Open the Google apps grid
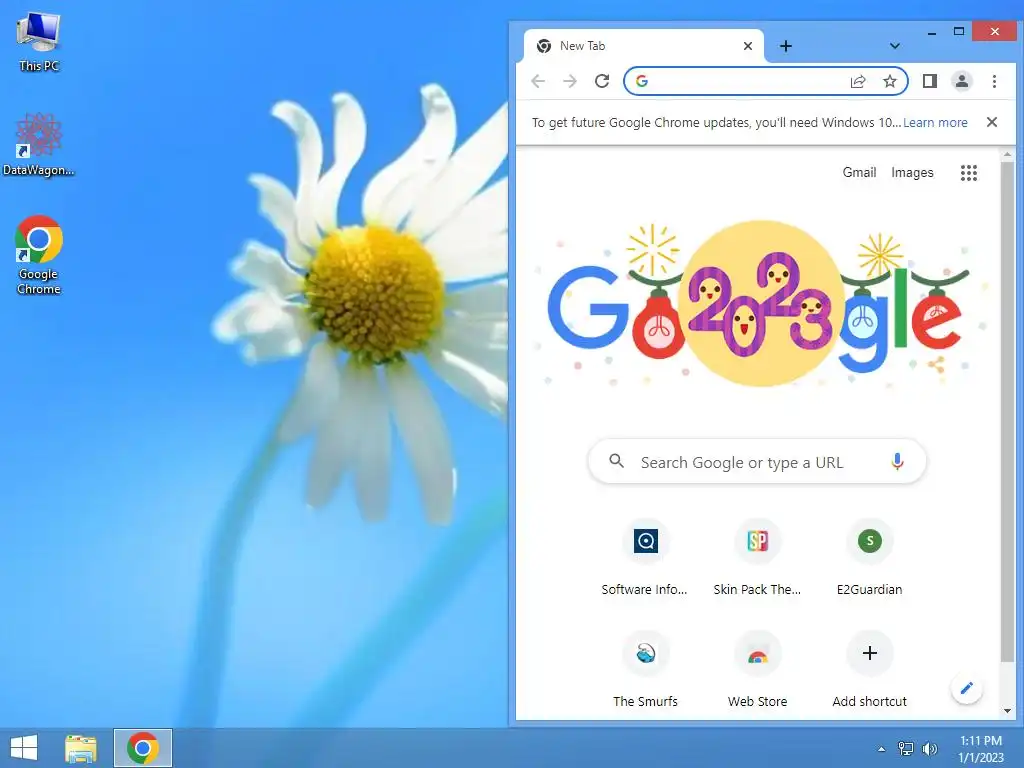Viewport: 1024px width, 768px height. (x=968, y=172)
